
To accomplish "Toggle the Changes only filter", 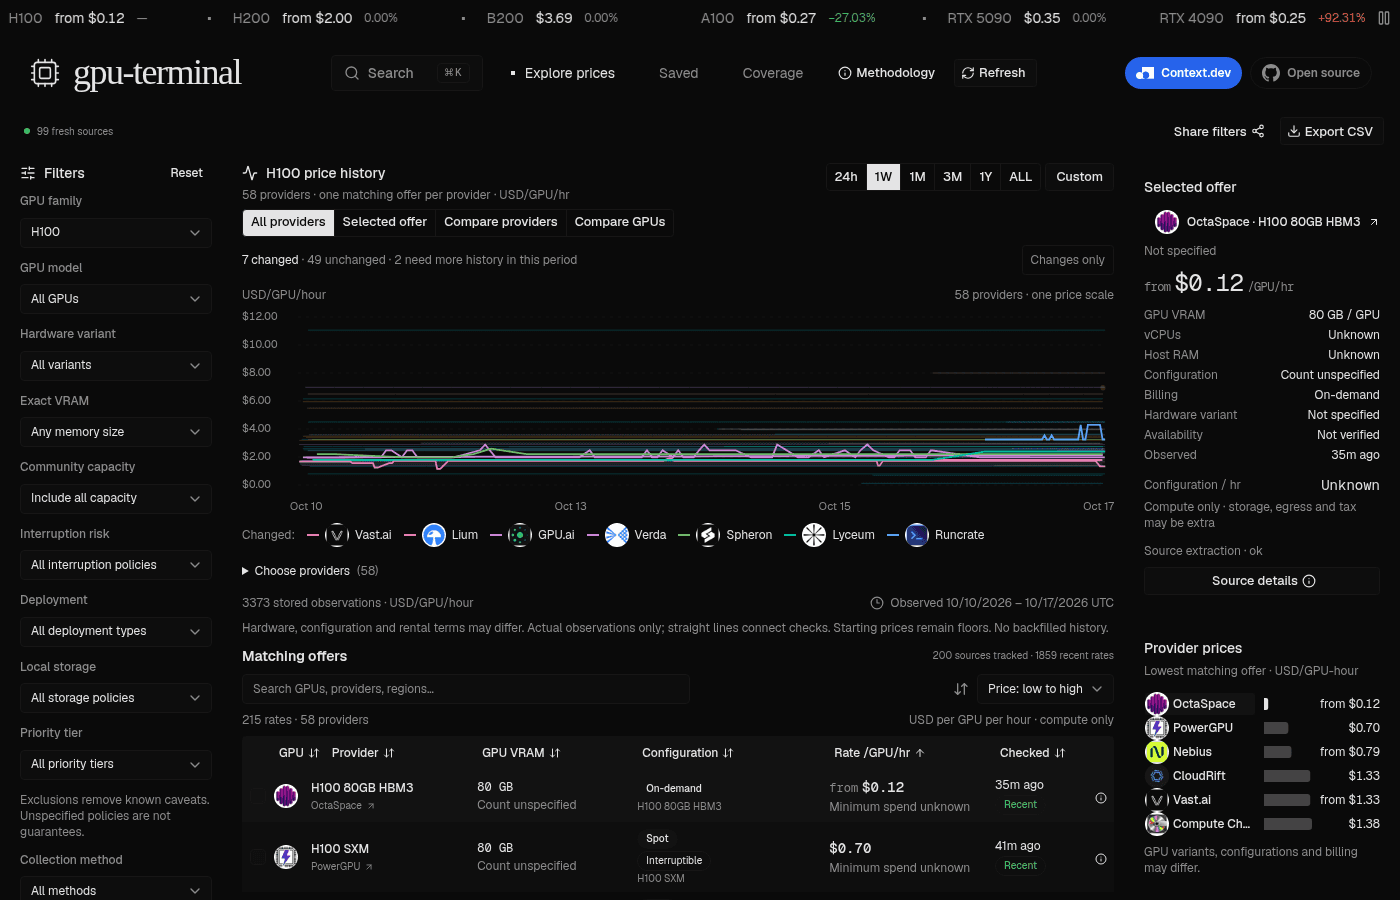I will [1068, 260].
